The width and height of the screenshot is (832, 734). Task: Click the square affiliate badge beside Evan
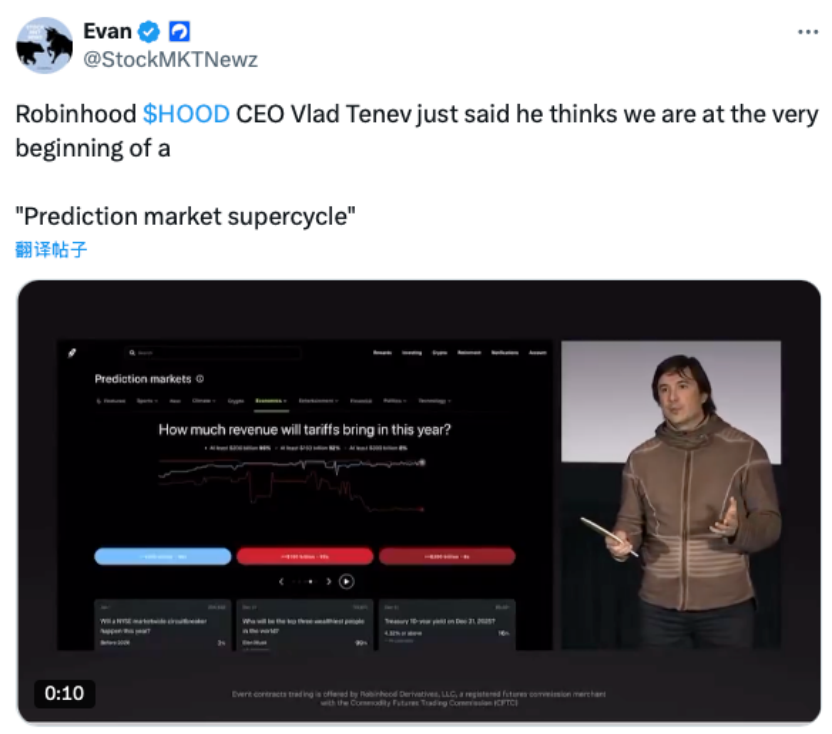pyautogui.click(x=179, y=32)
